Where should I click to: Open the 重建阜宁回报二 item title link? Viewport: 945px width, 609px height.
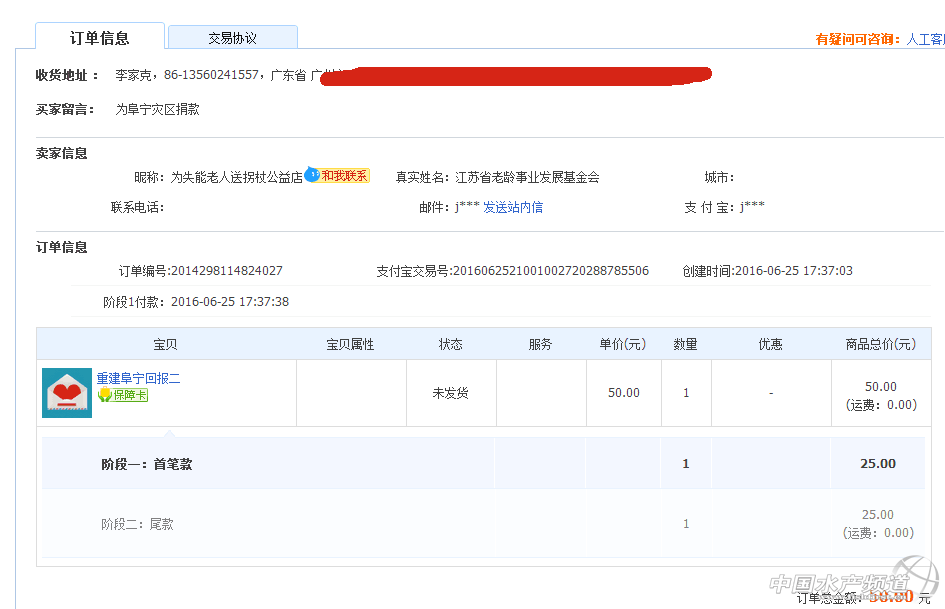coord(138,378)
